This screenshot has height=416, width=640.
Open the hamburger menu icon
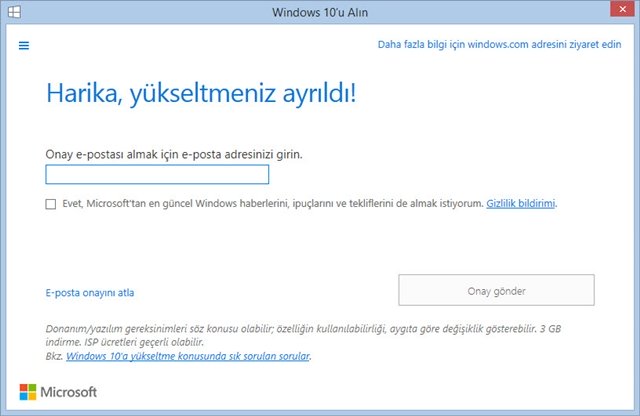pos(24,45)
